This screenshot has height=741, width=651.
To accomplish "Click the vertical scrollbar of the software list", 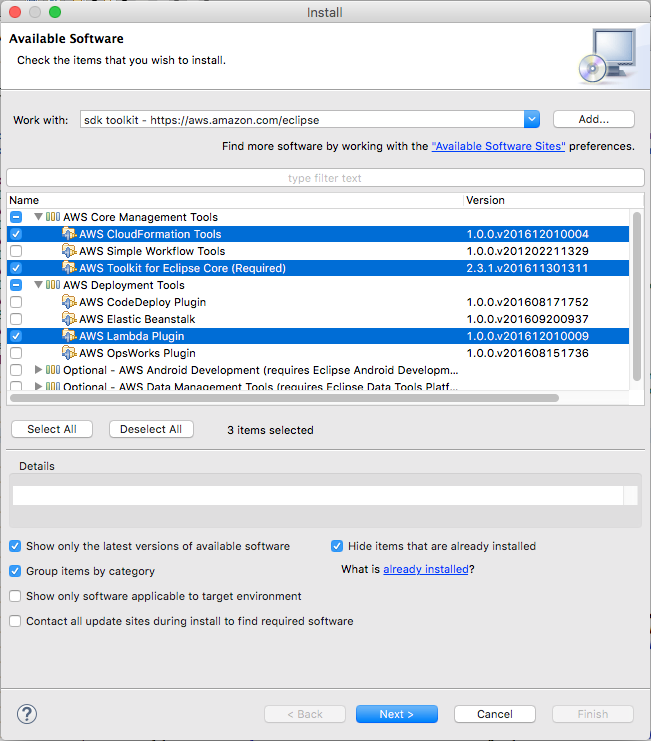I will click(637, 296).
